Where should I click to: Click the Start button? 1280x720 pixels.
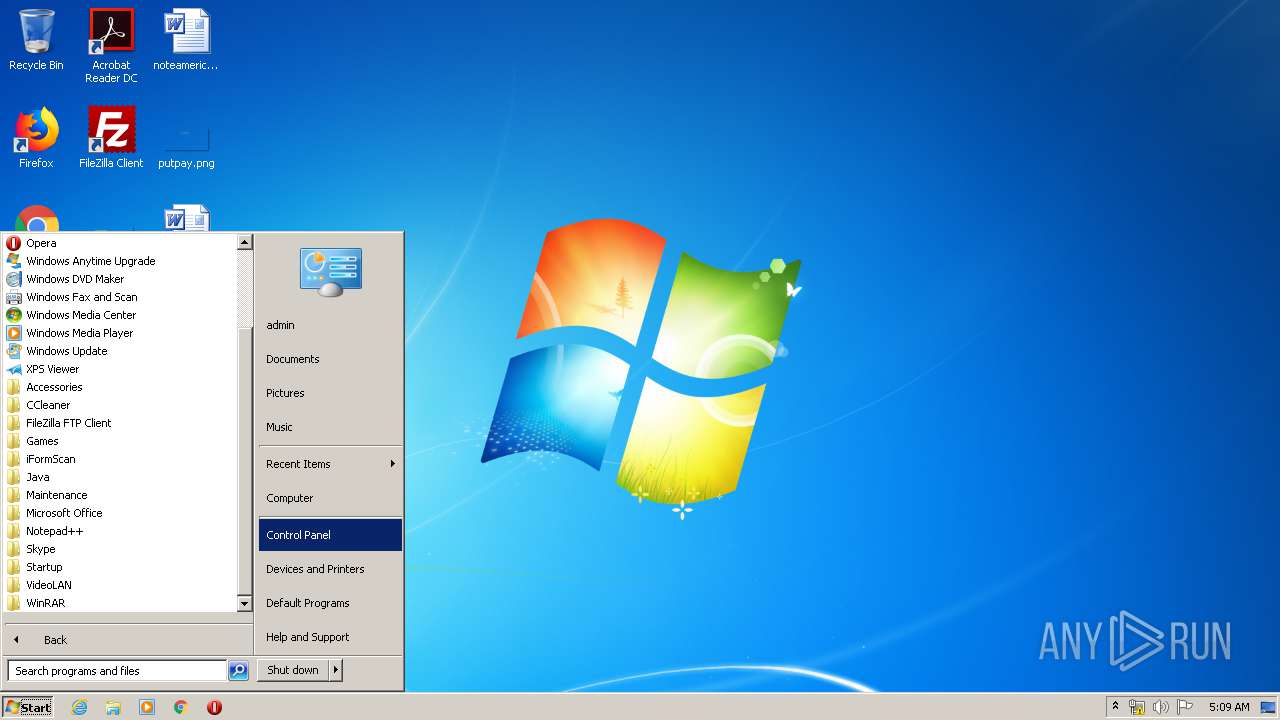(x=28, y=707)
